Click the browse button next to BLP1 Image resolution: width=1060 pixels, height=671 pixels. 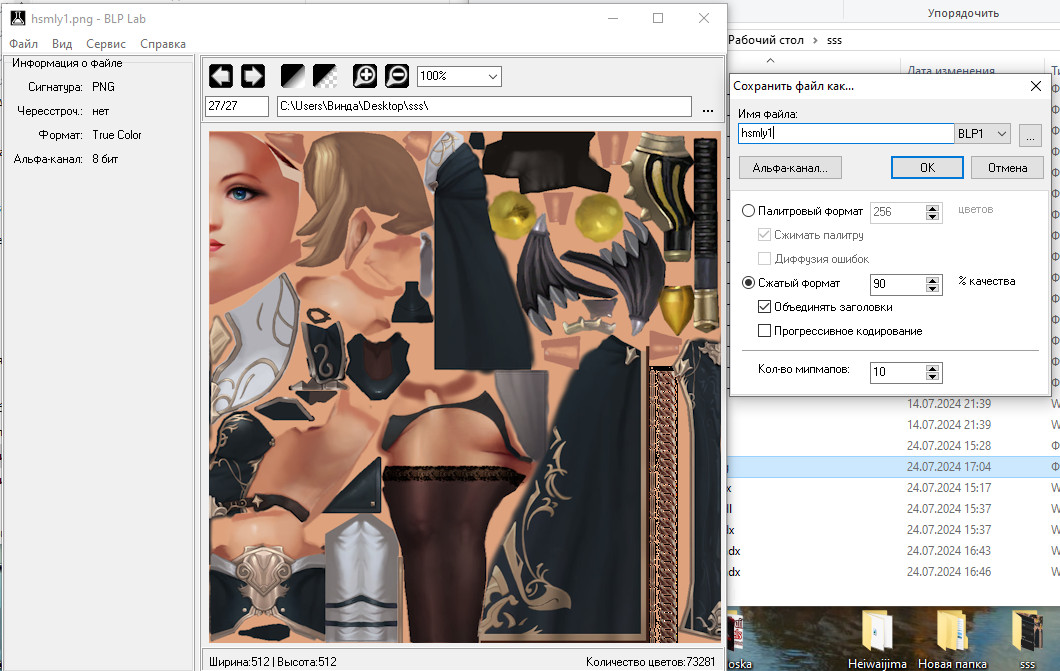pyautogui.click(x=1030, y=135)
